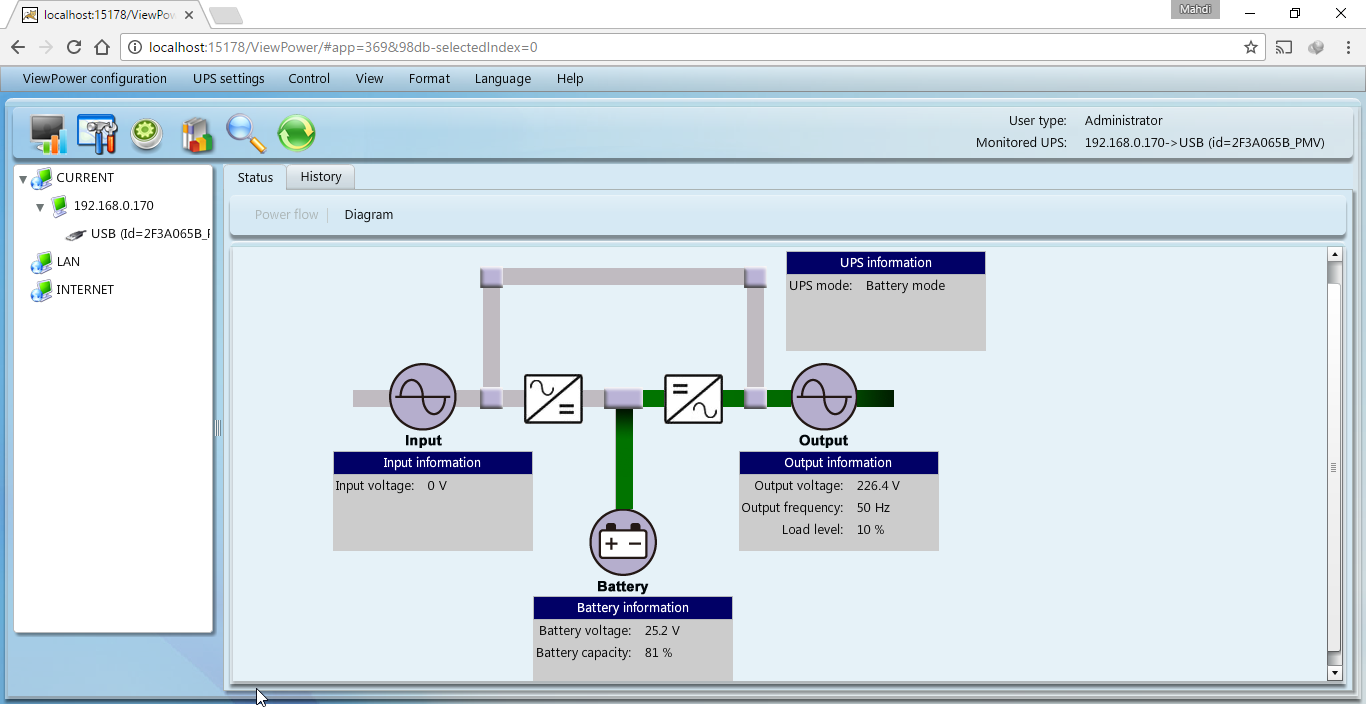Click the scrollbar down arrow in diagram panel
Screen dimensions: 1366x728
click(1334, 673)
